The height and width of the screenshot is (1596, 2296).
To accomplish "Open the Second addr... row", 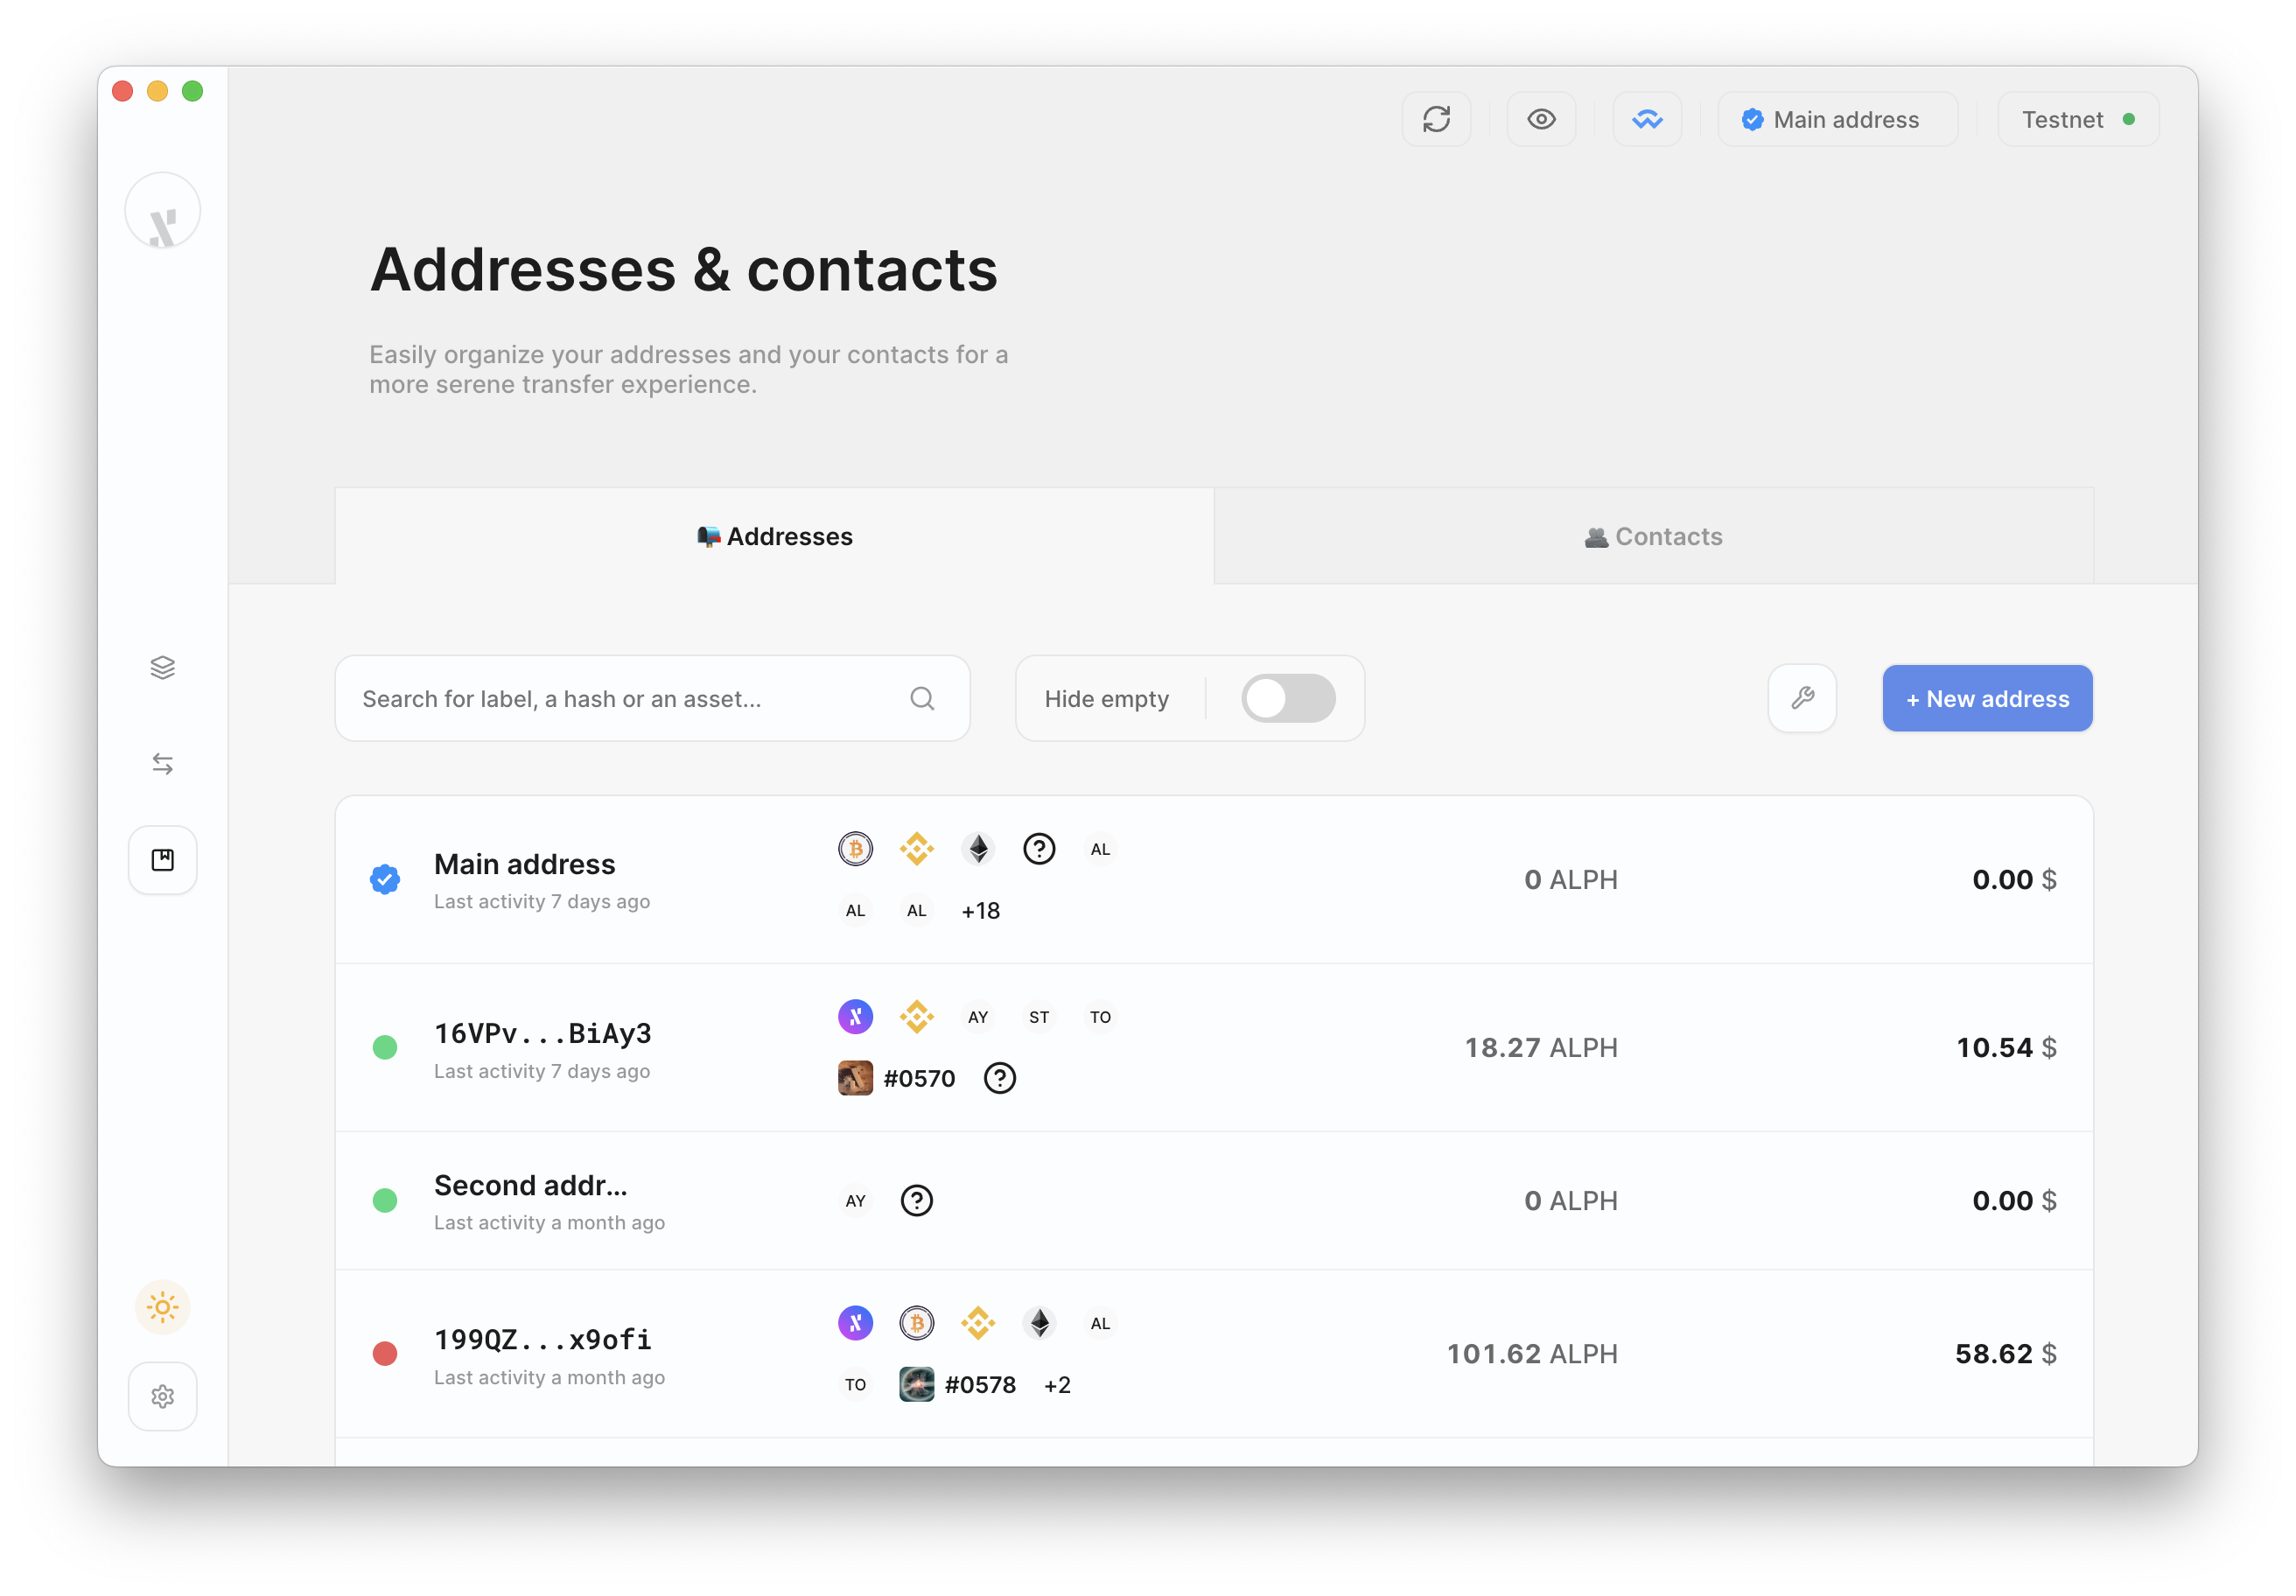I will click(x=1214, y=1201).
